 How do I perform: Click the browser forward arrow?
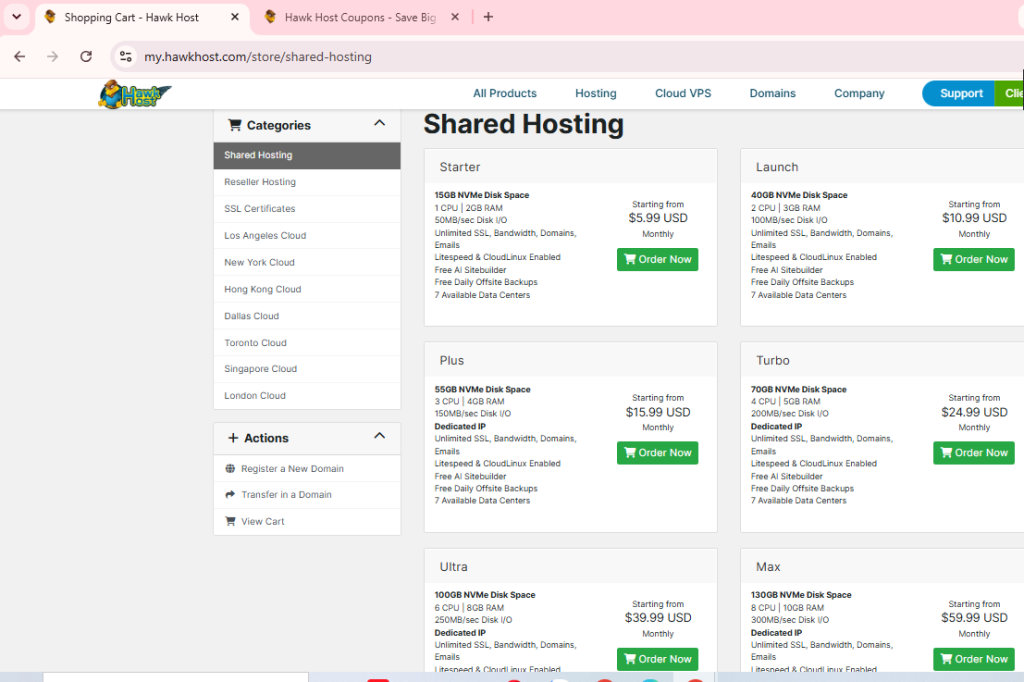pyautogui.click(x=52, y=57)
